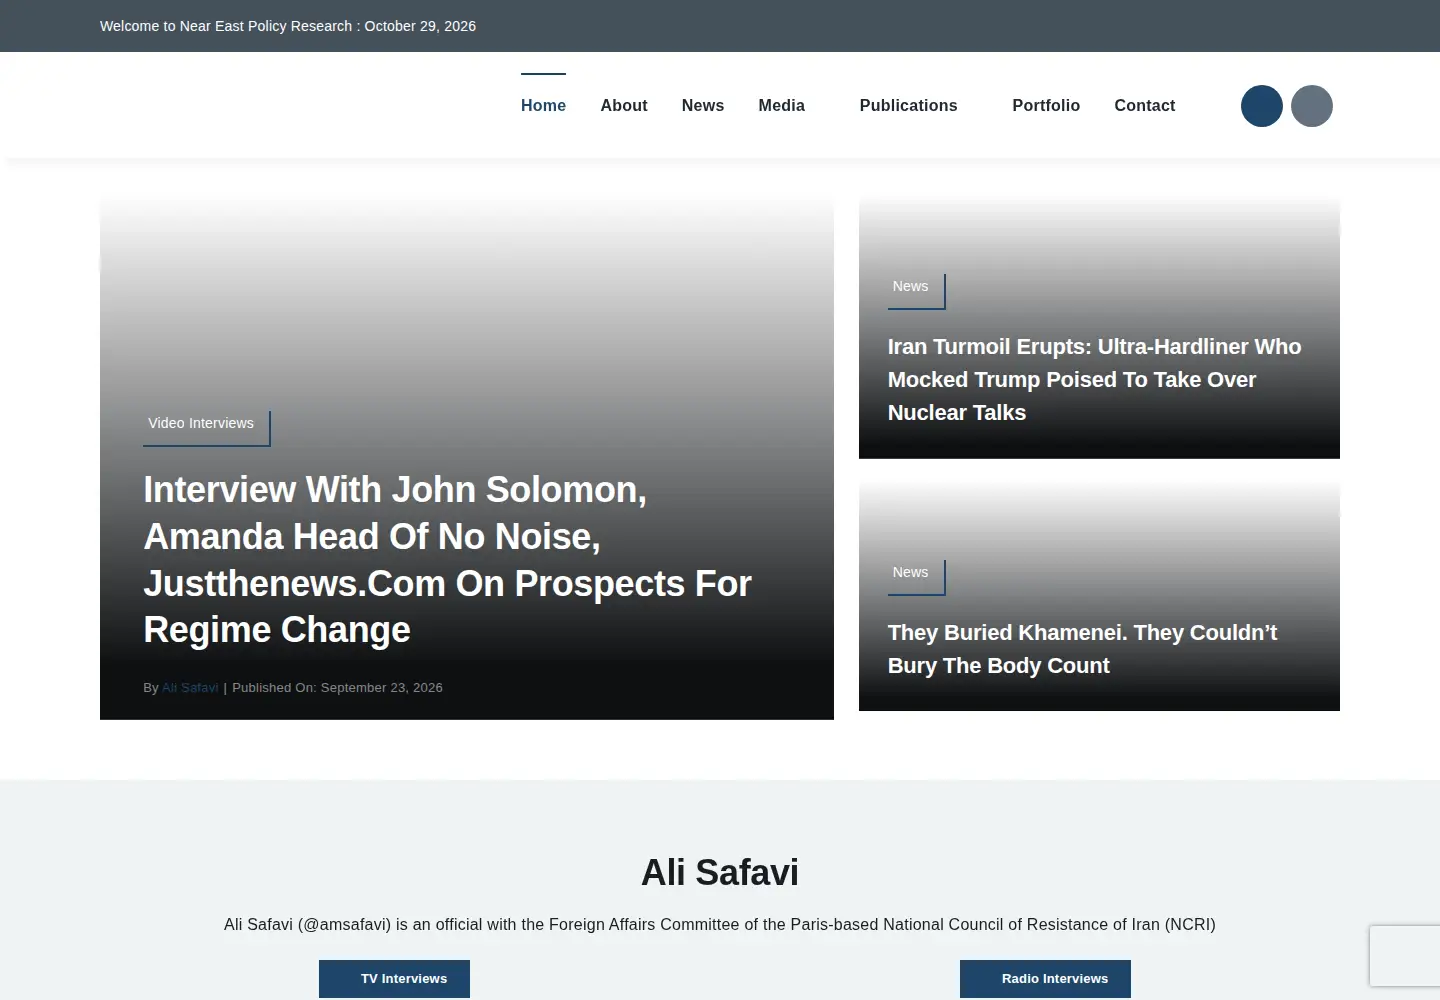Open the About page from navigation

pyautogui.click(x=624, y=106)
